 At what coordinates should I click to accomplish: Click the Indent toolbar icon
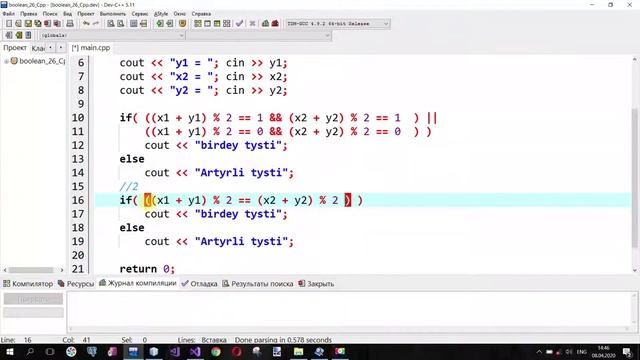[x=160, y=24]
